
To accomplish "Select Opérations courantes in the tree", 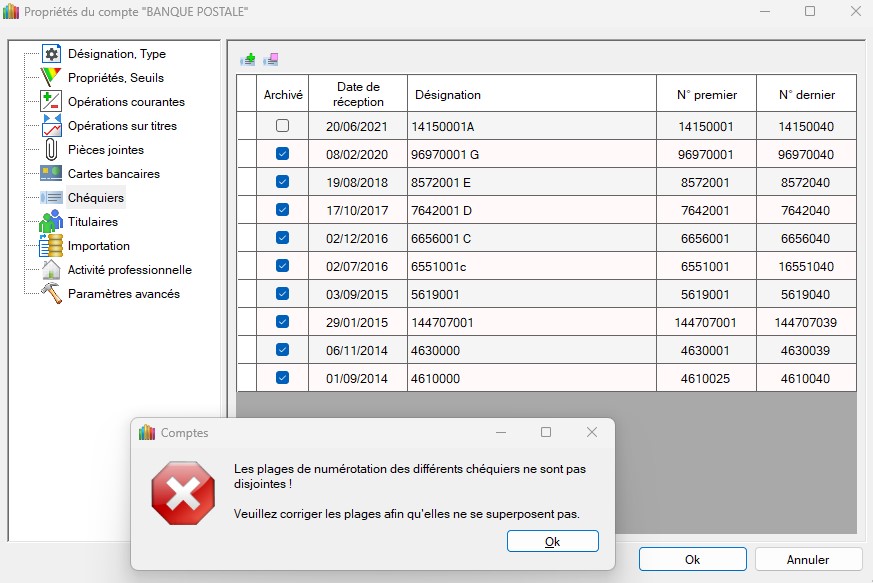I will pos(126,102).
